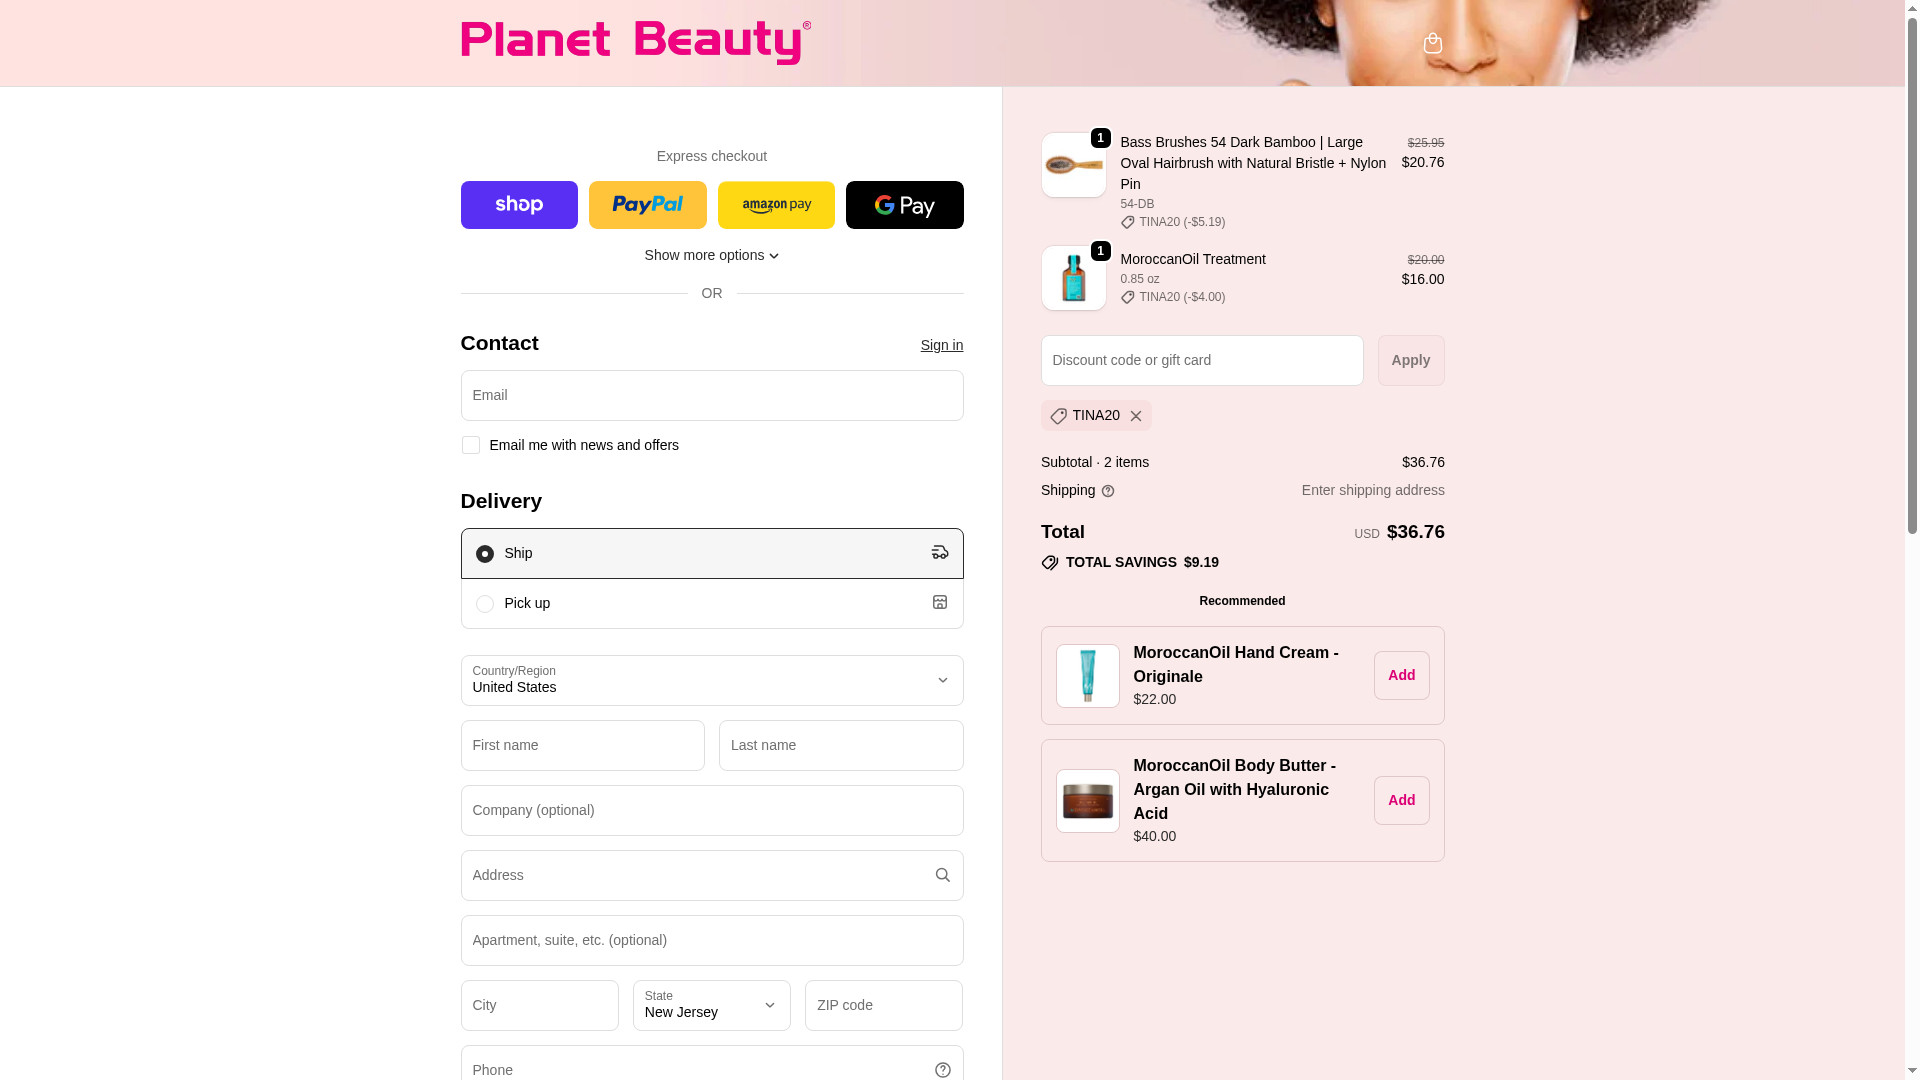Click the Sign in link
This screenshot has width=1920, height=1080.
click(942, 345)
